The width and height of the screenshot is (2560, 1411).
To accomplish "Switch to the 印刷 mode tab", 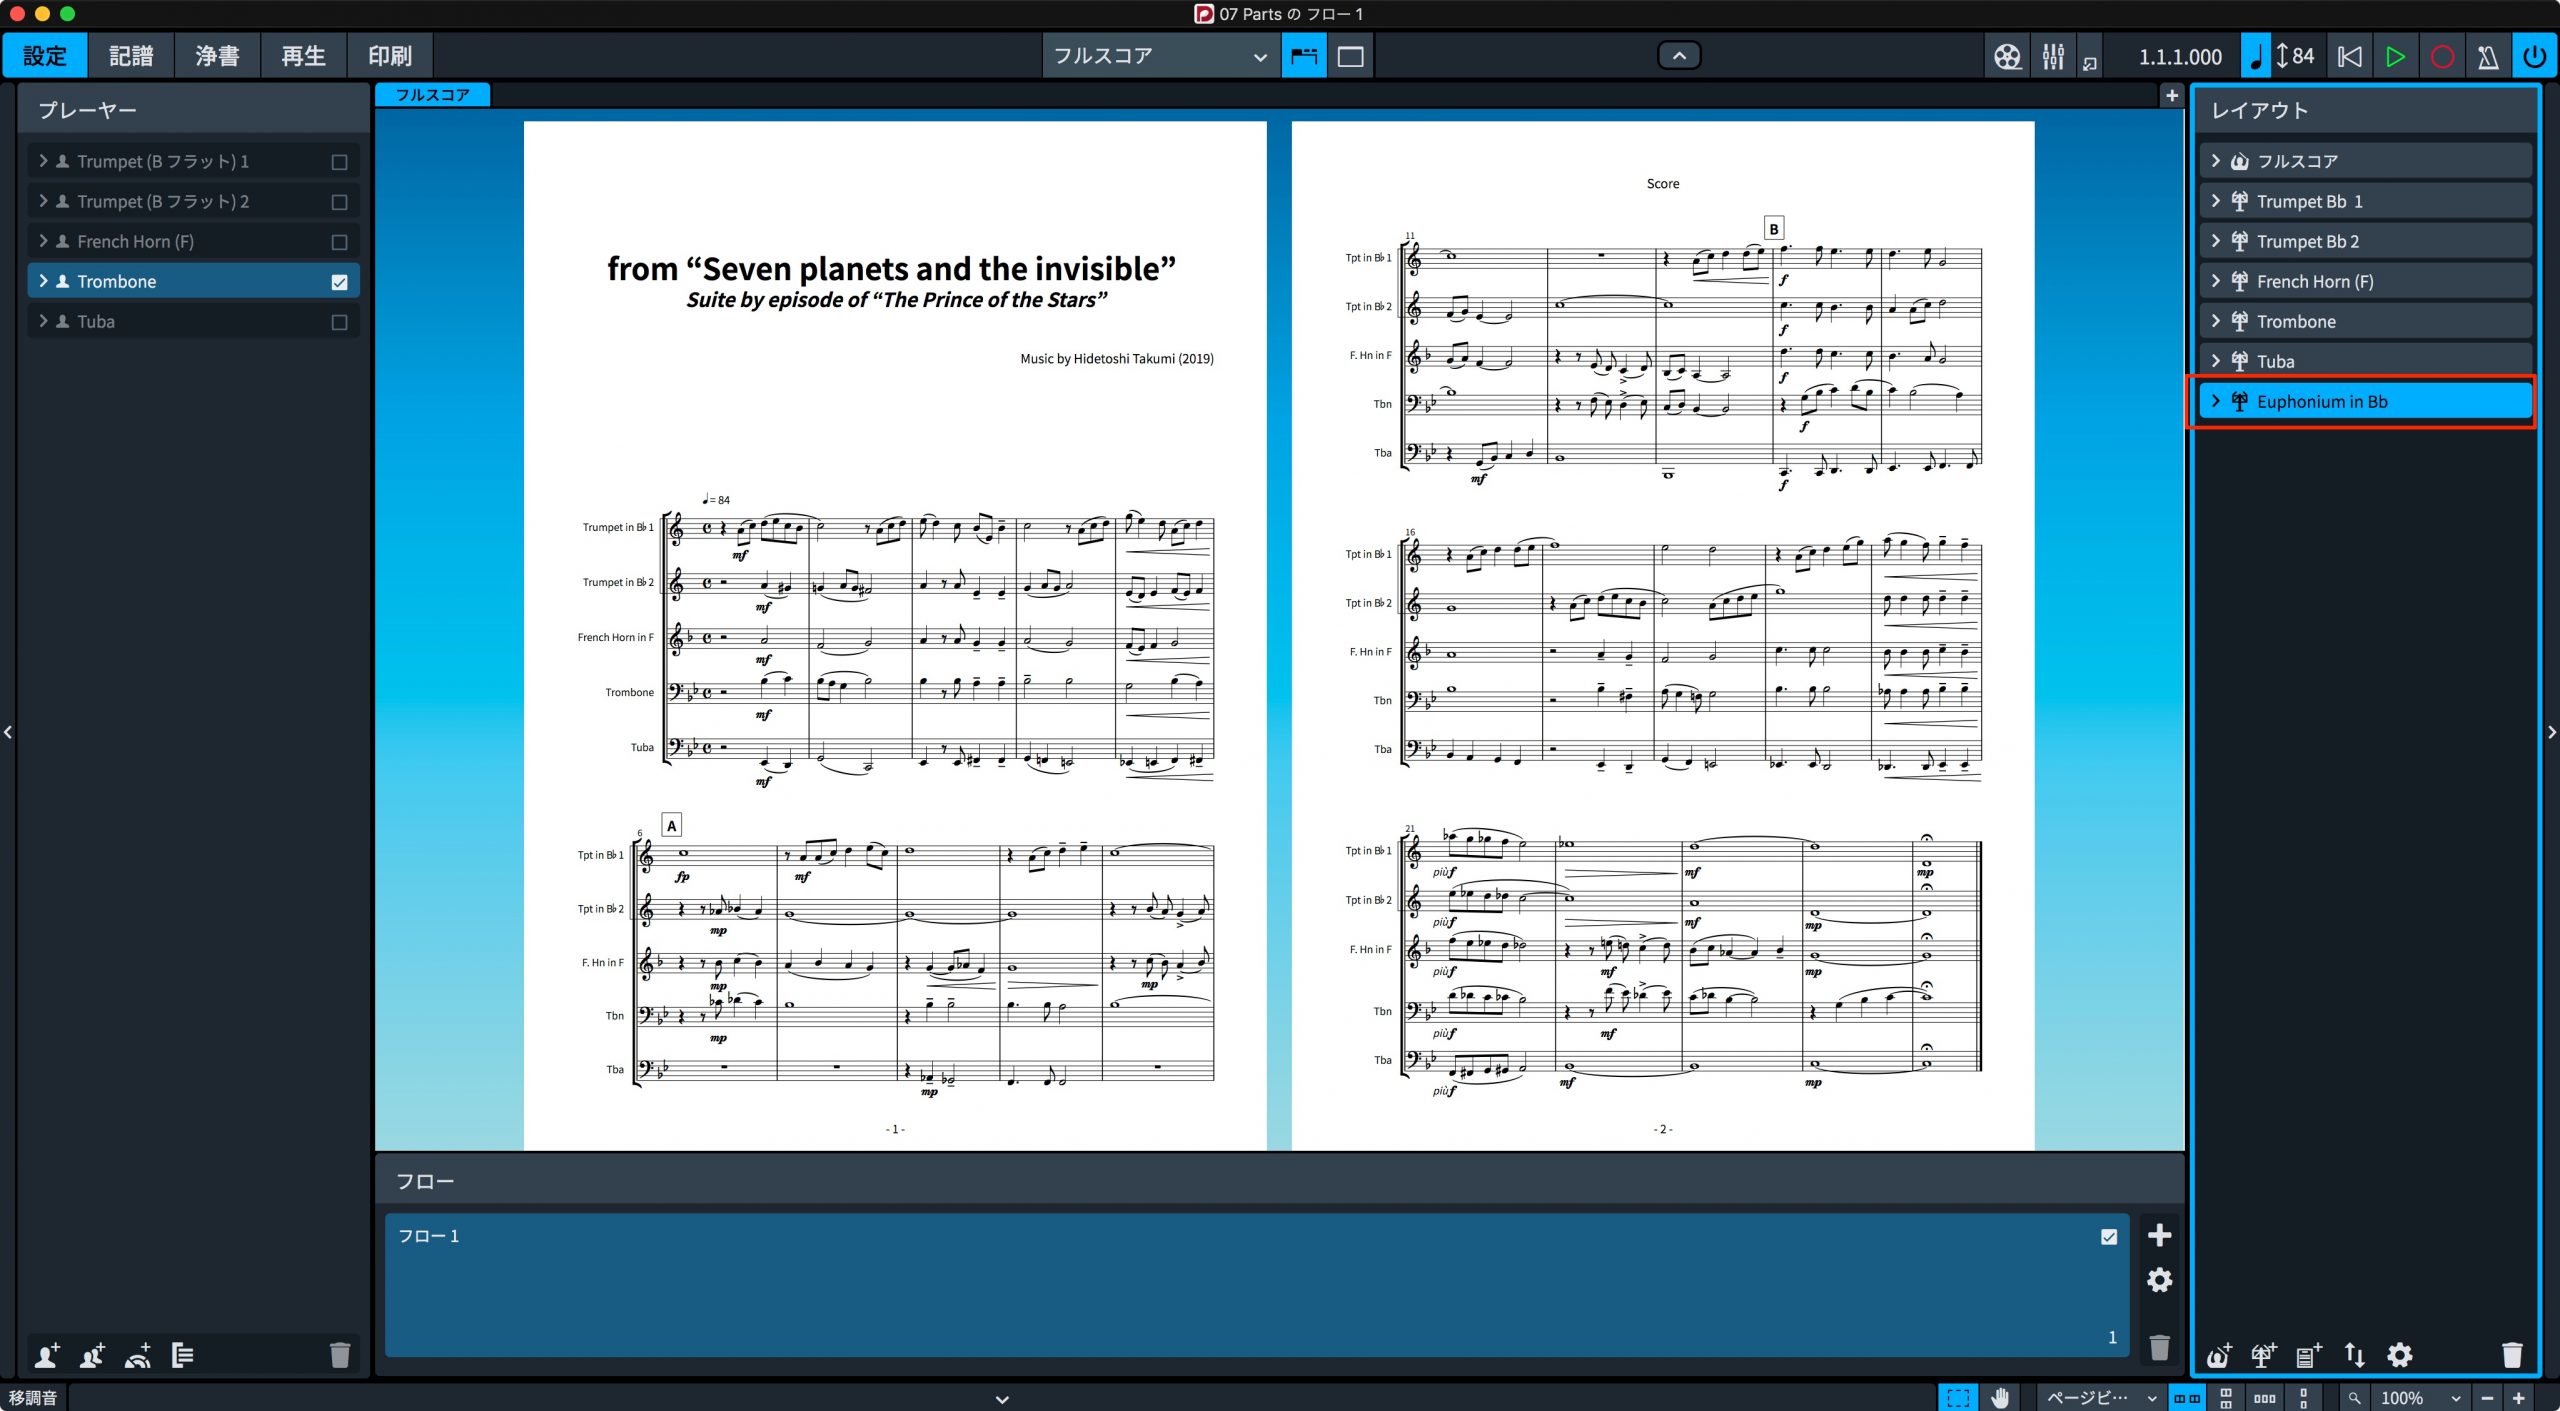I will tap(390, 56).
